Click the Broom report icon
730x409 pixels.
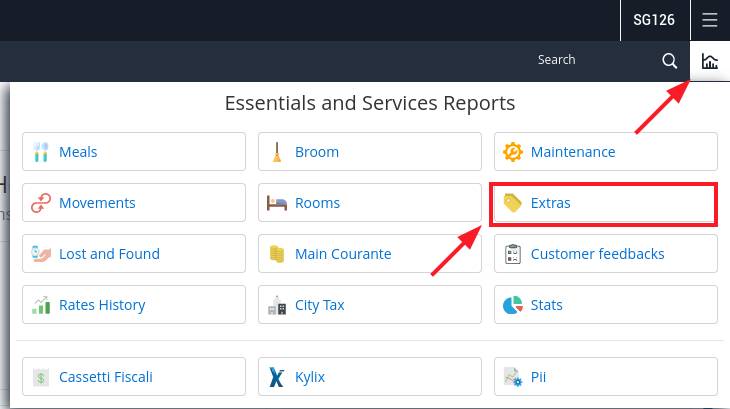pyautogui.click(x=277, y=152)
